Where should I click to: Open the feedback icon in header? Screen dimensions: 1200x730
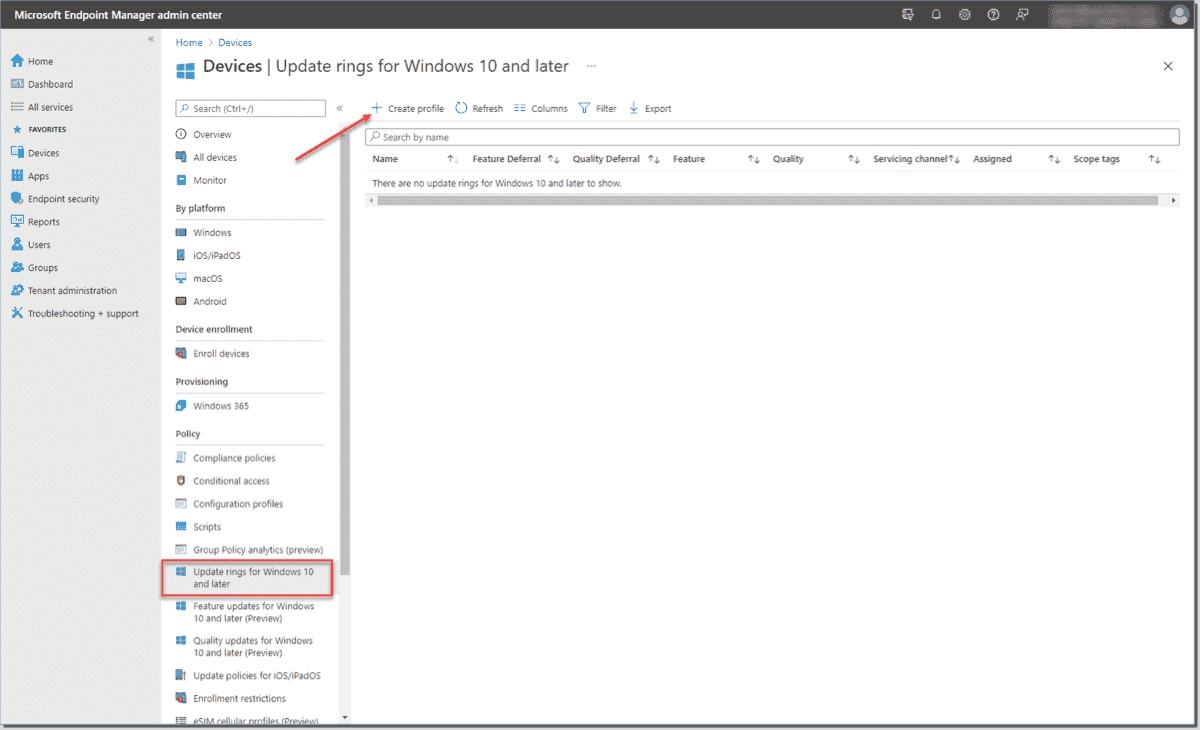coord(1022,15)
